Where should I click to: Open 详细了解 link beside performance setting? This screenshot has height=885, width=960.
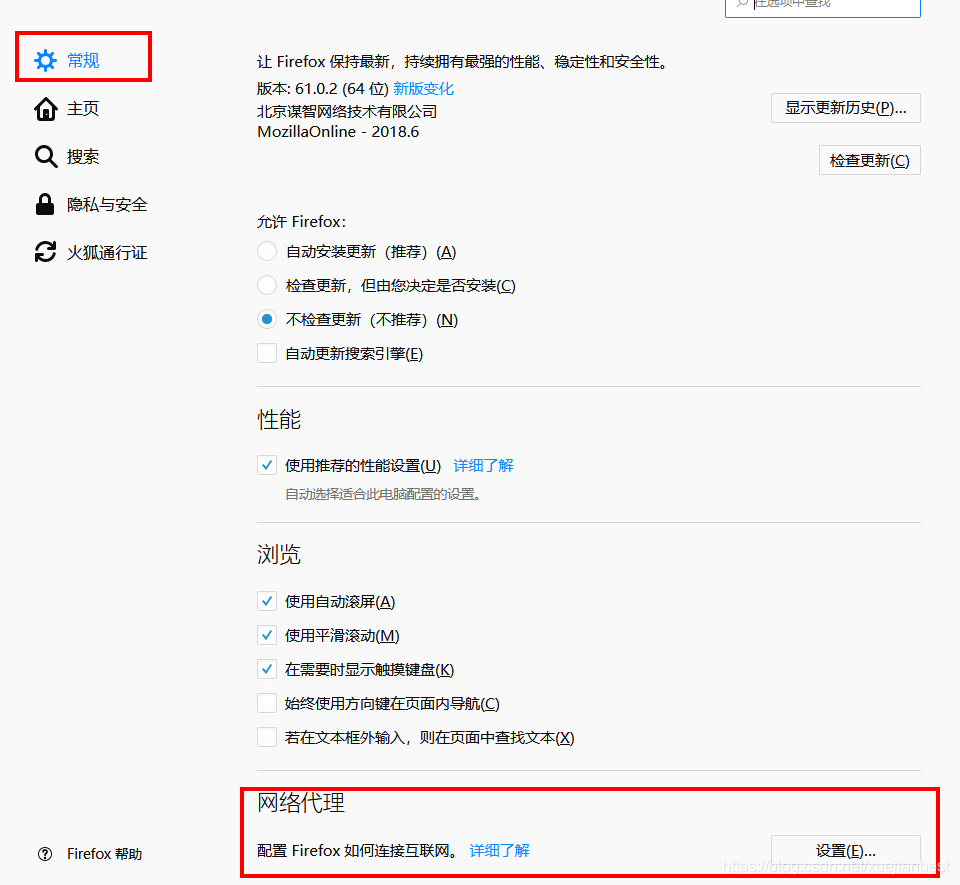483,466
